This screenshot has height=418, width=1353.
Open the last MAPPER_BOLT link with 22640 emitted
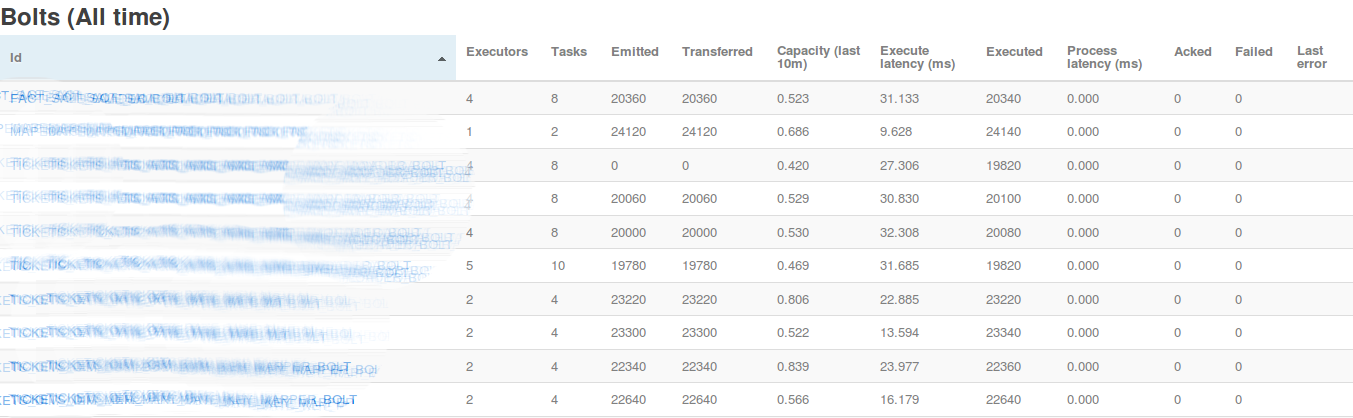[x=180, y=400]
